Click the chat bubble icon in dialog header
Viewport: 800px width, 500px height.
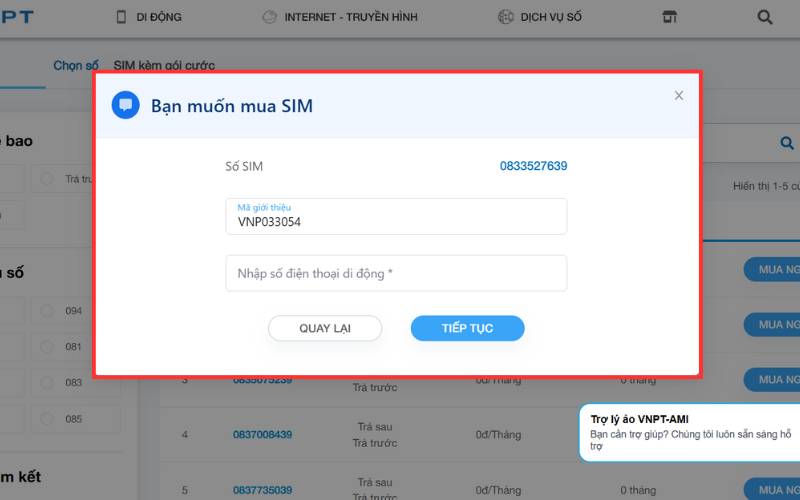[126, 105]
